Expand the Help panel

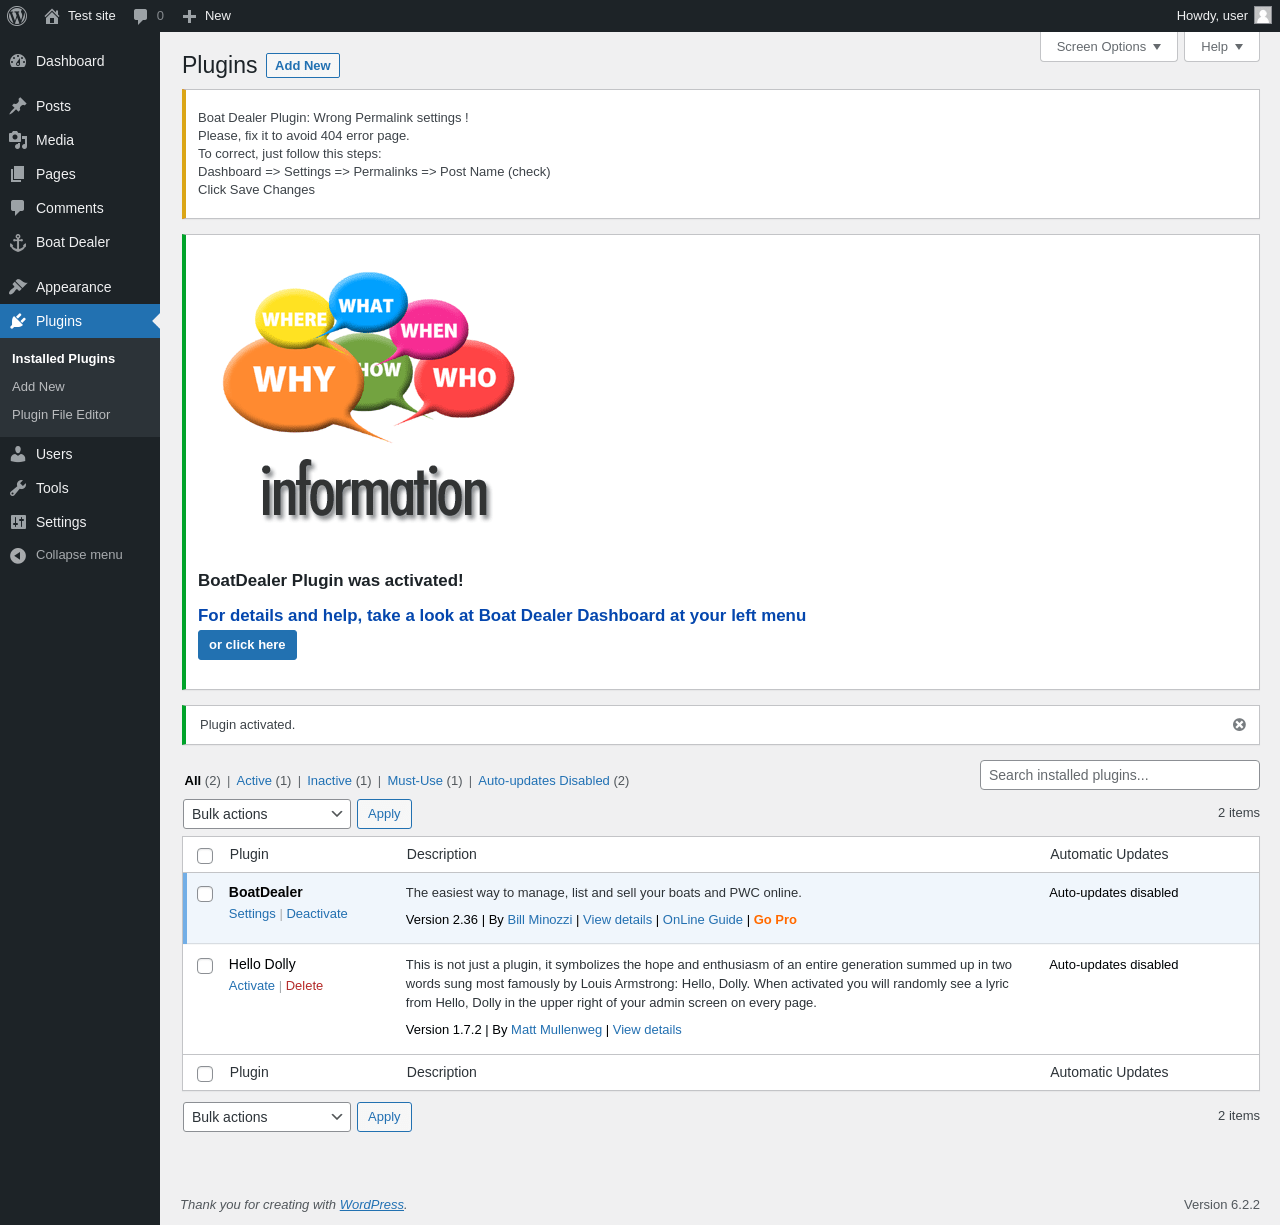point(1222,47)
